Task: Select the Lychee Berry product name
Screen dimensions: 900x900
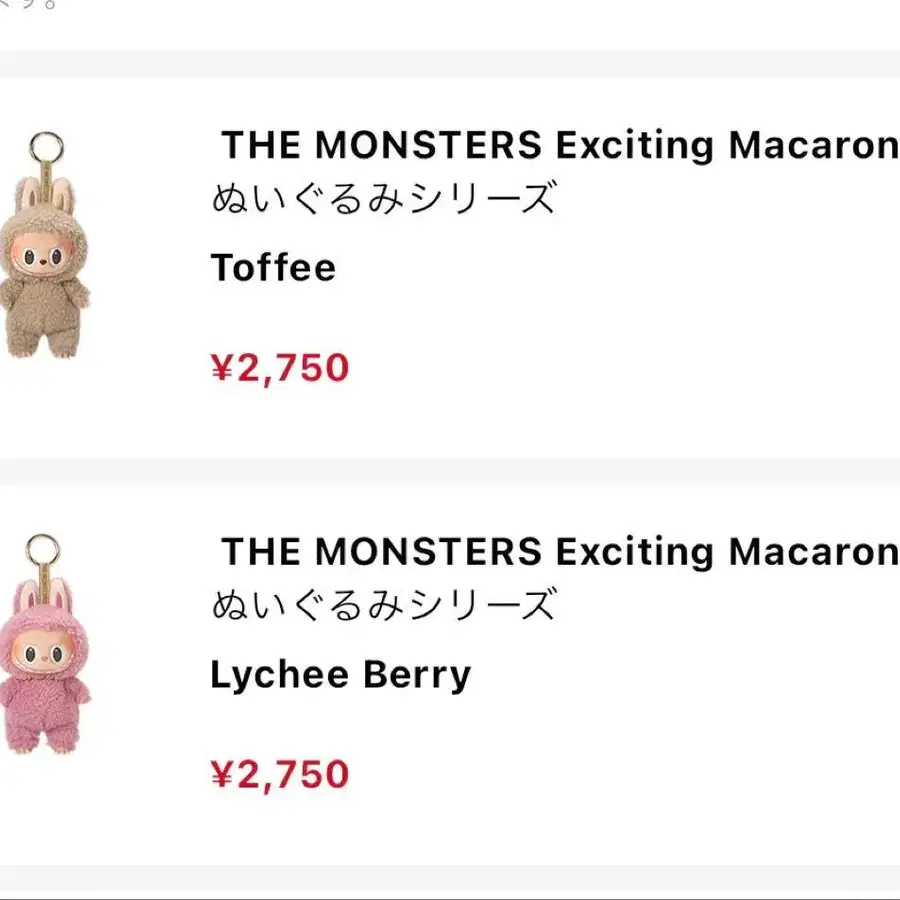Action: tap(340, 675)
